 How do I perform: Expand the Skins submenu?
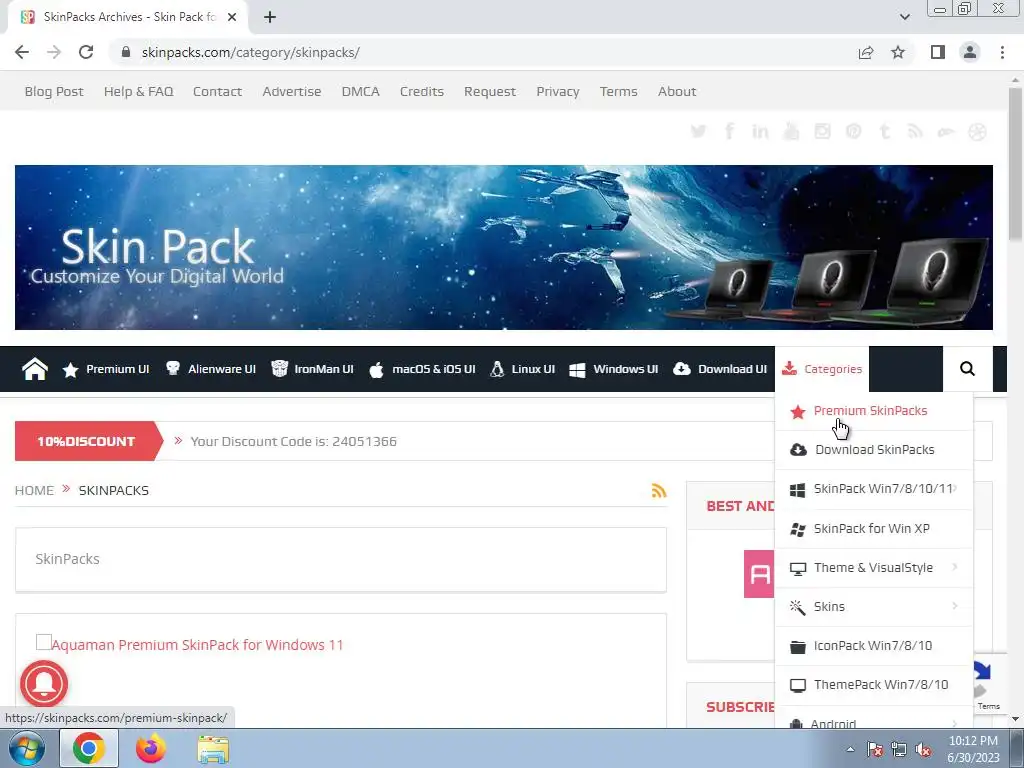[874, 607]
